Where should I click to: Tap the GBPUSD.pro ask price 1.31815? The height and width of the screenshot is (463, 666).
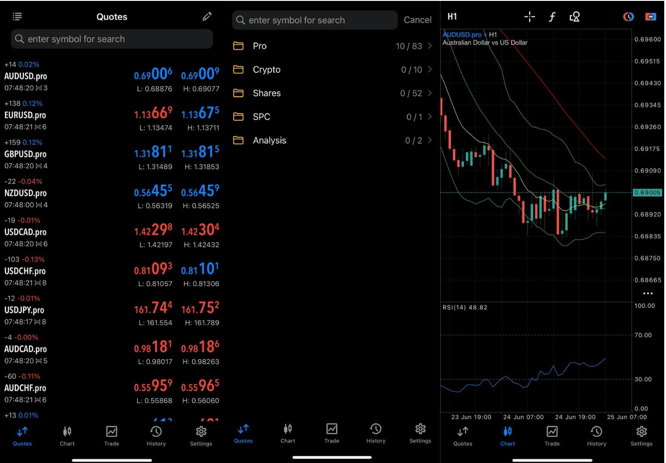coord(200,152)
